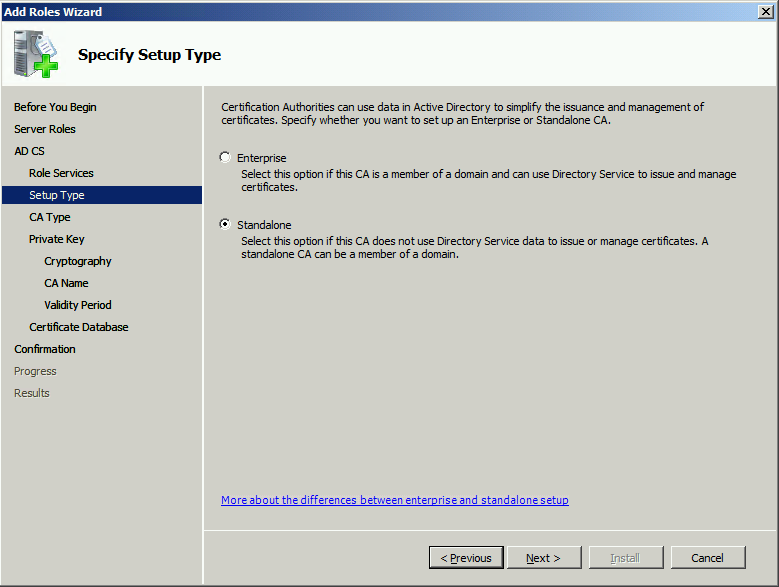Click the Next button
This screenshot has height=587, width=779.
tap(544, 558)
